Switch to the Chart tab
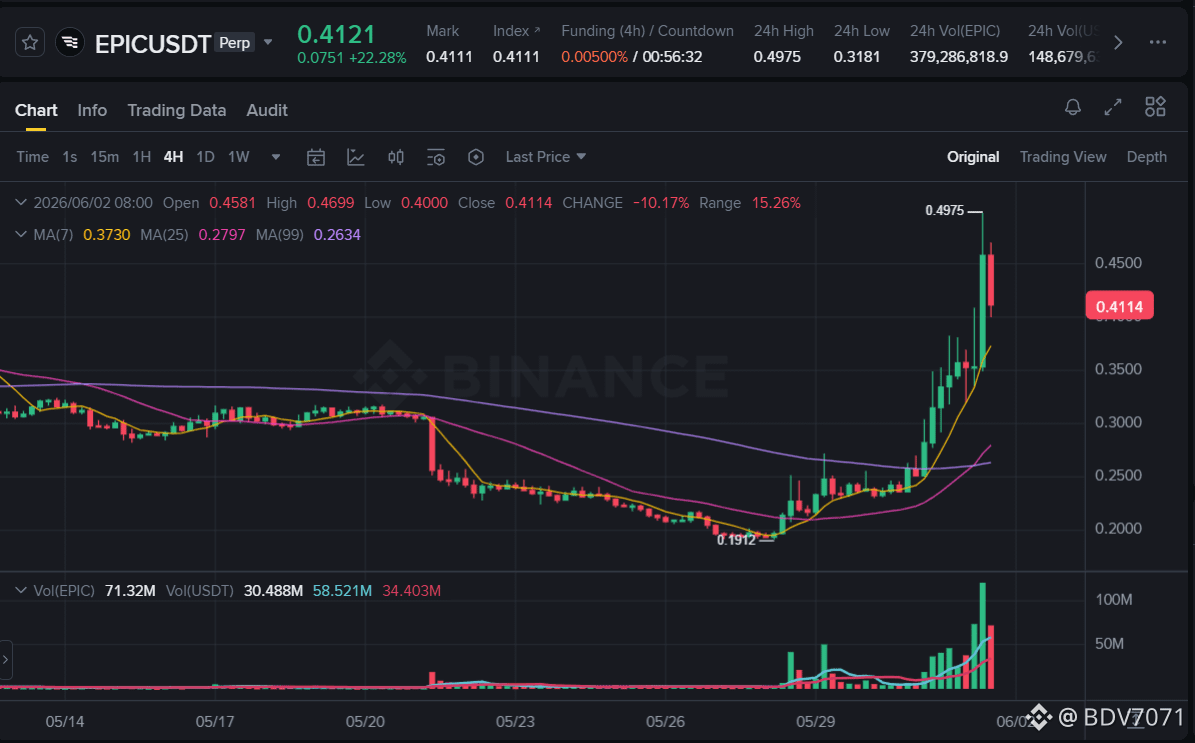Screen dimensions: 1195x743 click(36, 110)
